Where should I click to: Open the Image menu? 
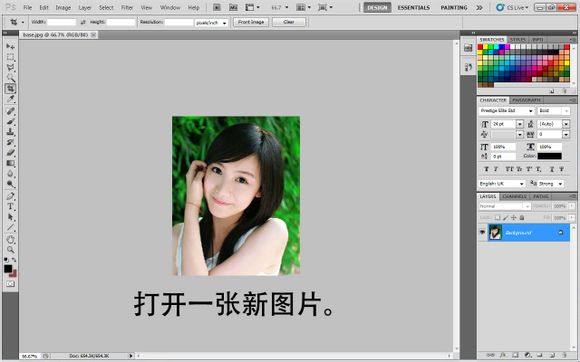63,7
